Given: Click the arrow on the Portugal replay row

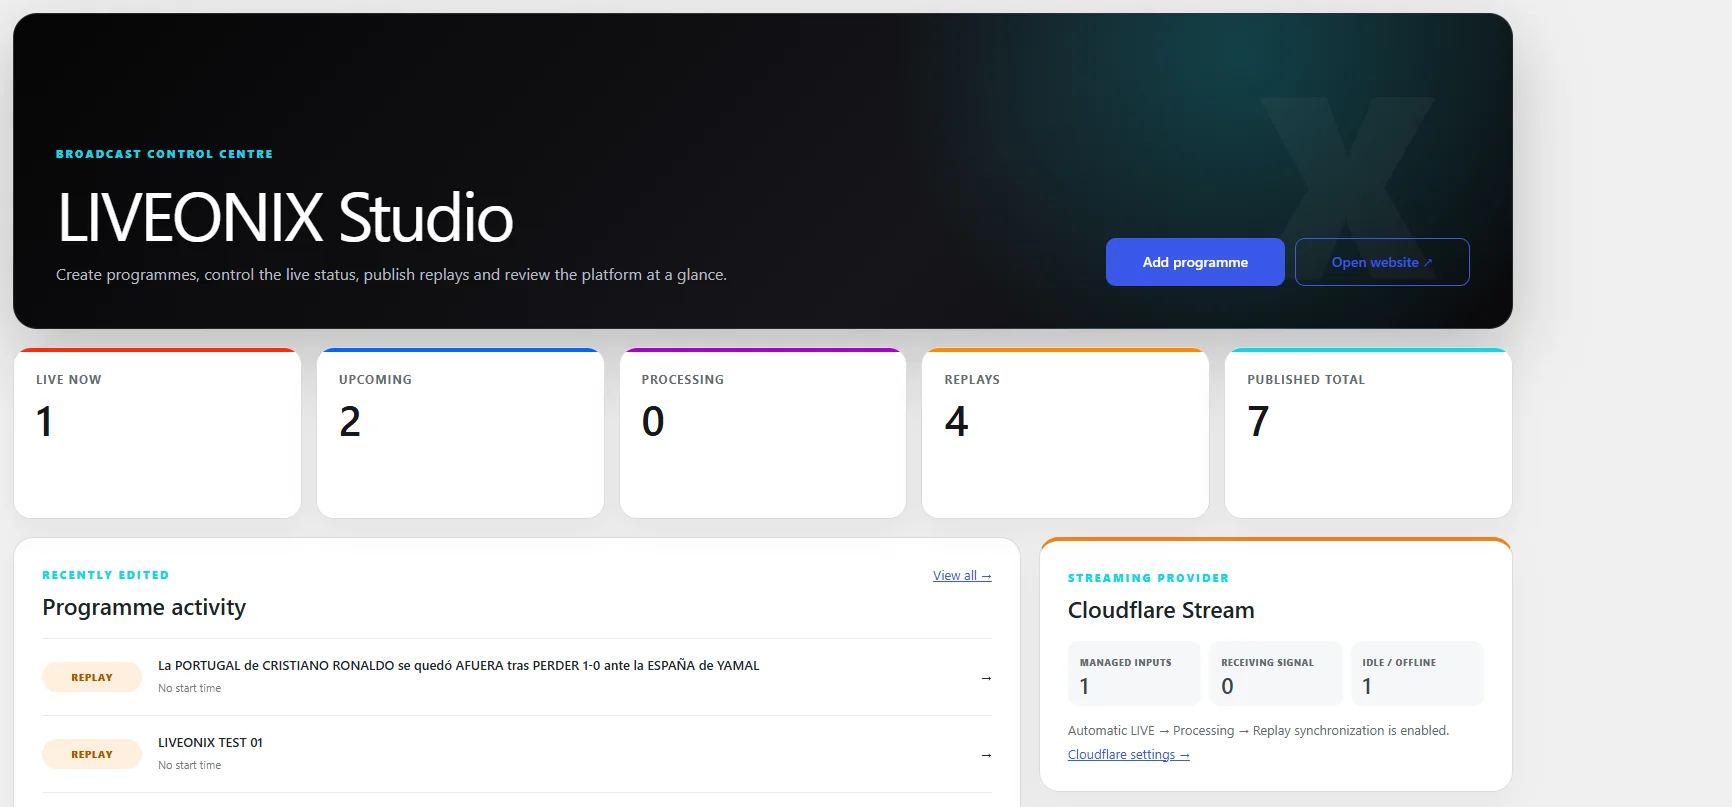Looking at the screenshot, I should click(x=986, y=678).
